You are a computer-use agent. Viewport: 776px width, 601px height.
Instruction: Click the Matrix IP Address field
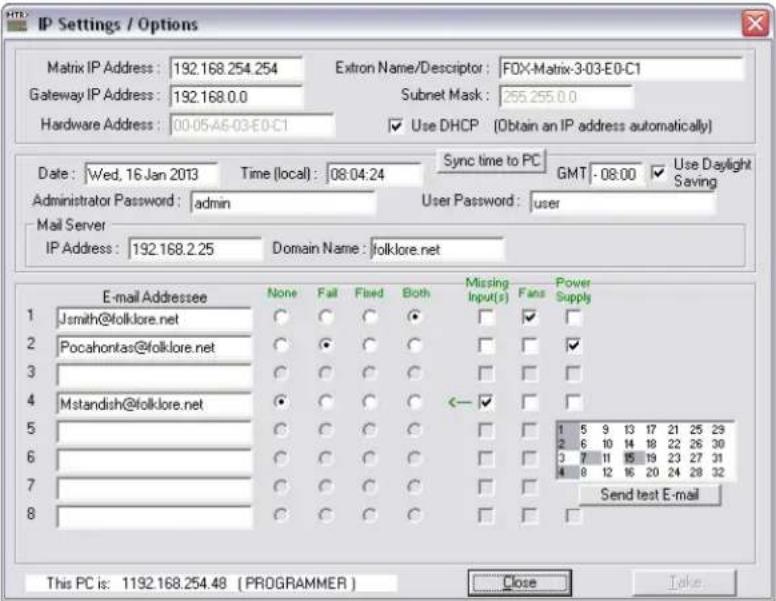236,68
